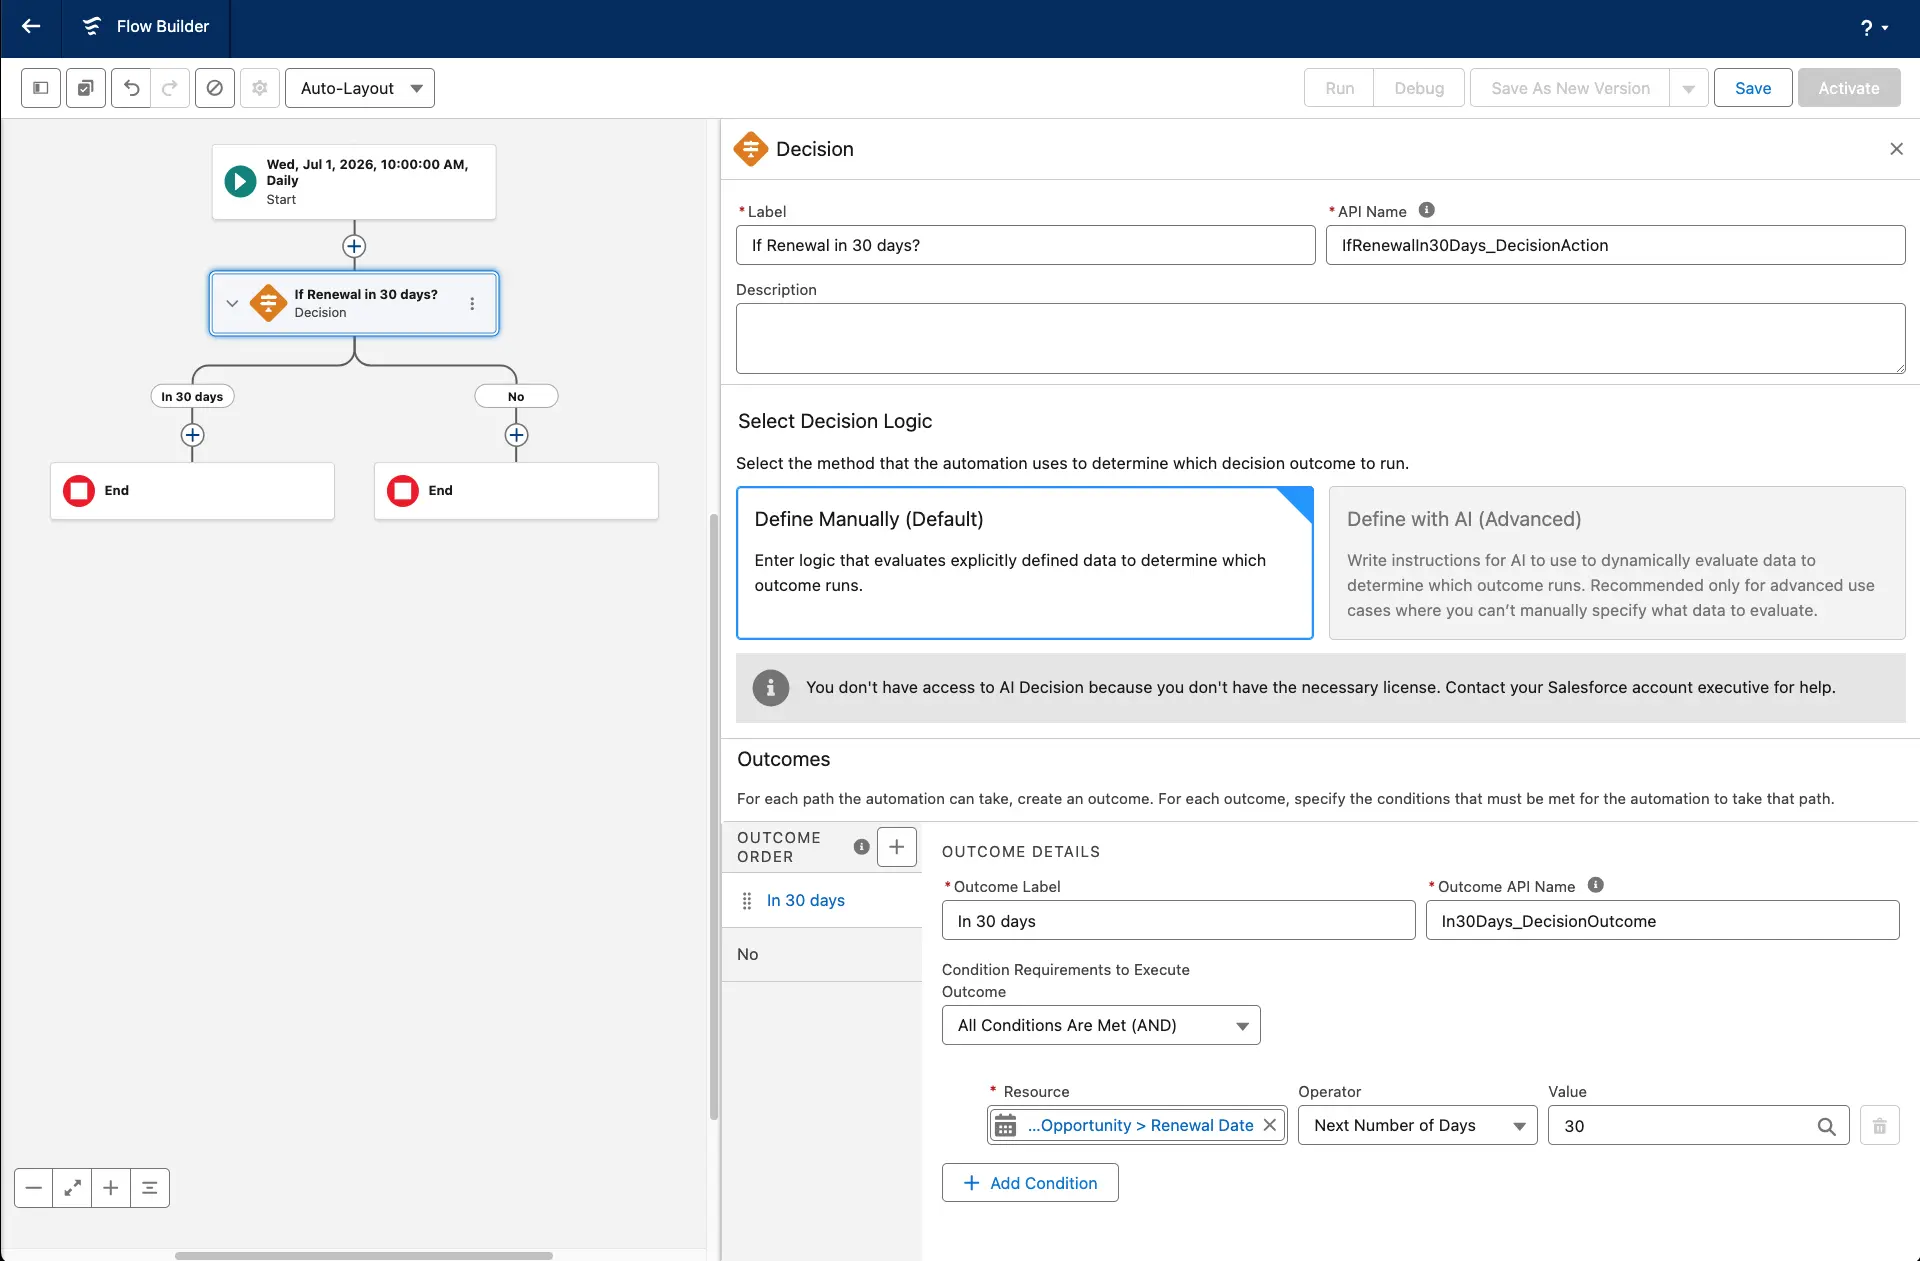This screenshot has width=1920, height=1261.
Task: Clear the Renewal Date resource selection
Action: click(1270, 1126)
